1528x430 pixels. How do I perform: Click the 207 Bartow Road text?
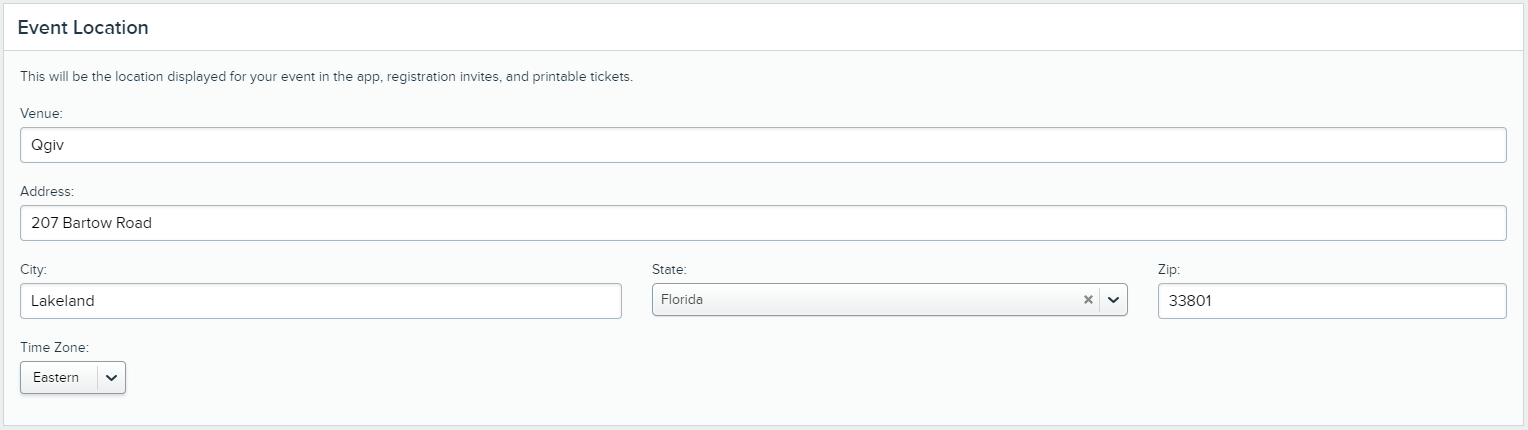91,223
